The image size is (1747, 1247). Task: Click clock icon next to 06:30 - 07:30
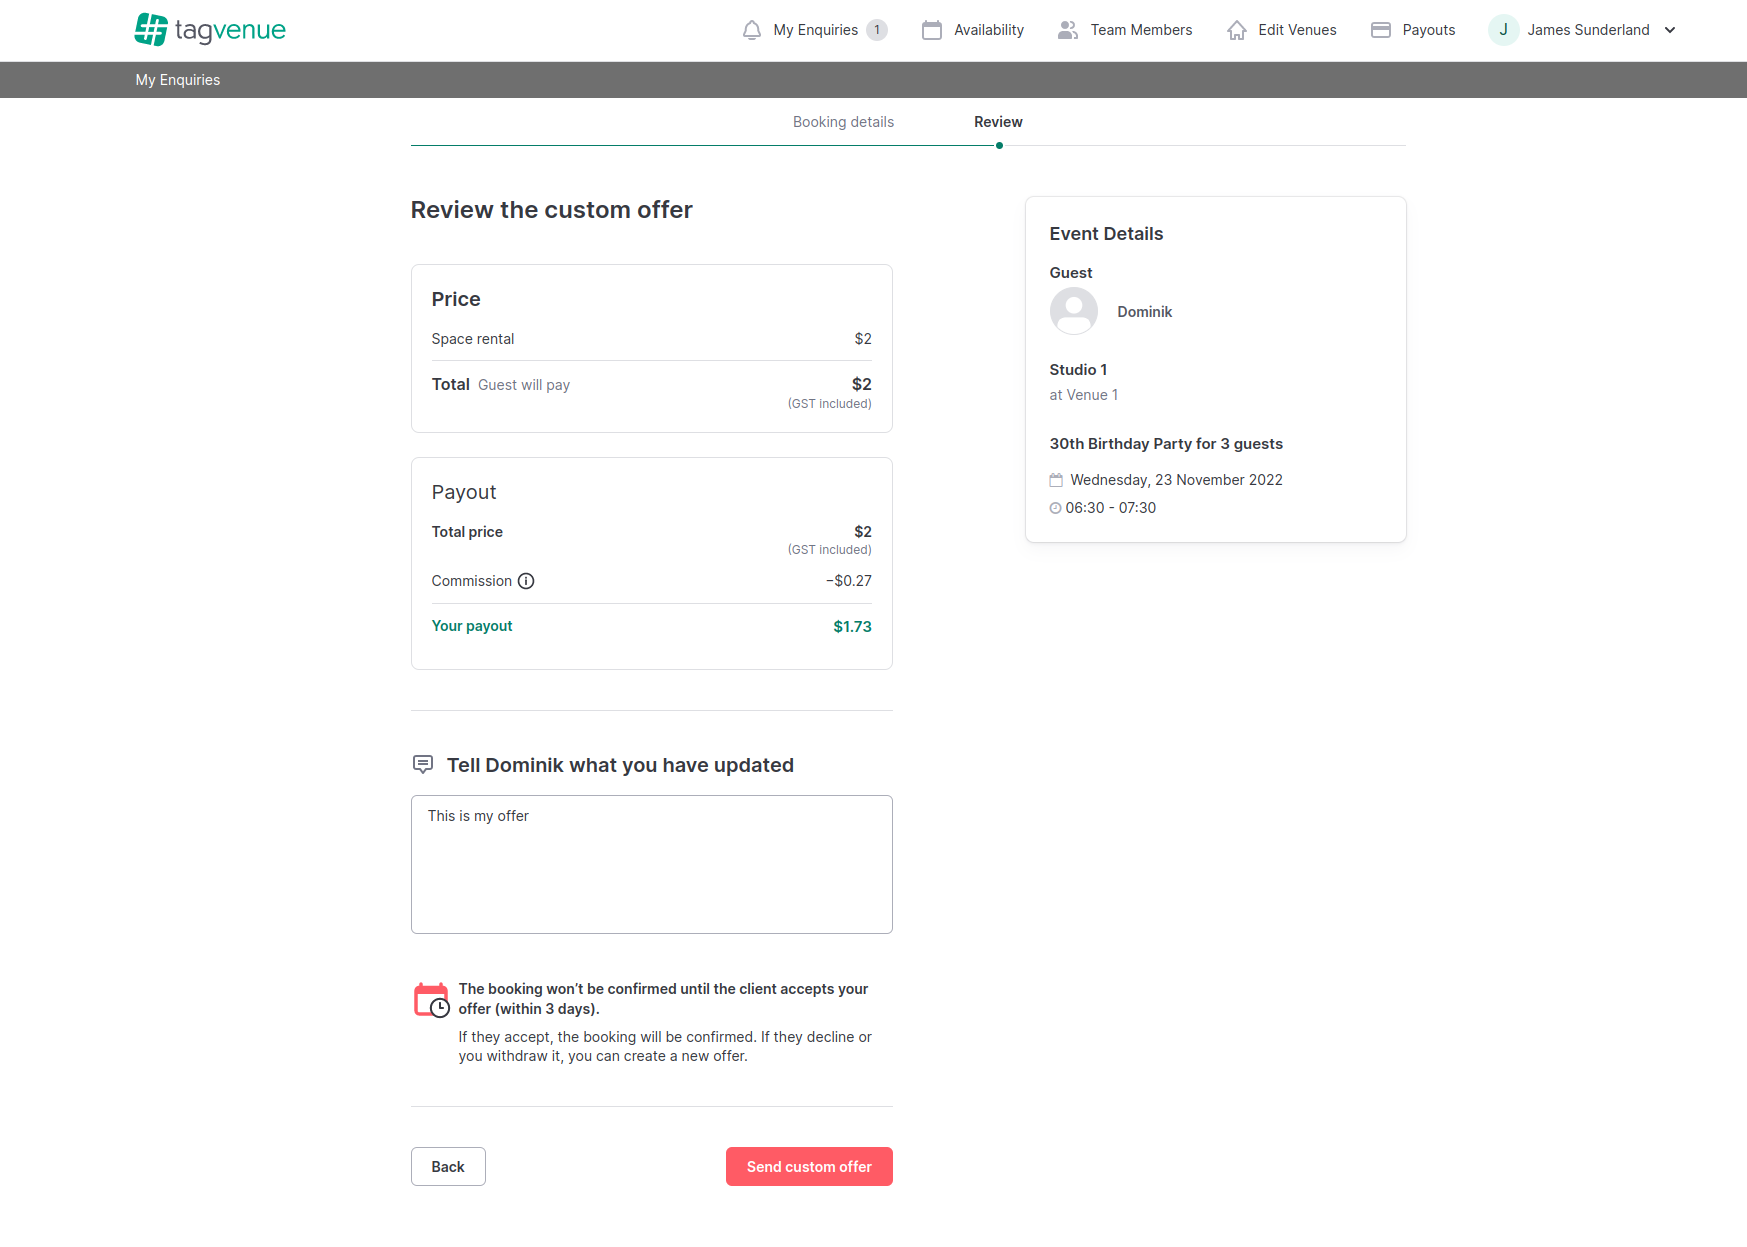click(x=1055, y=508)
